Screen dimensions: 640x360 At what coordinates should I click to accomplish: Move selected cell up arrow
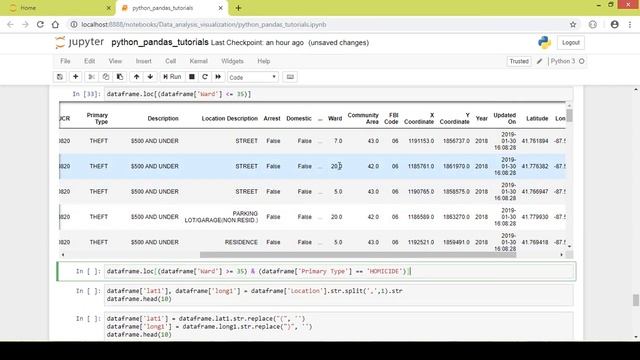(136, 77)
